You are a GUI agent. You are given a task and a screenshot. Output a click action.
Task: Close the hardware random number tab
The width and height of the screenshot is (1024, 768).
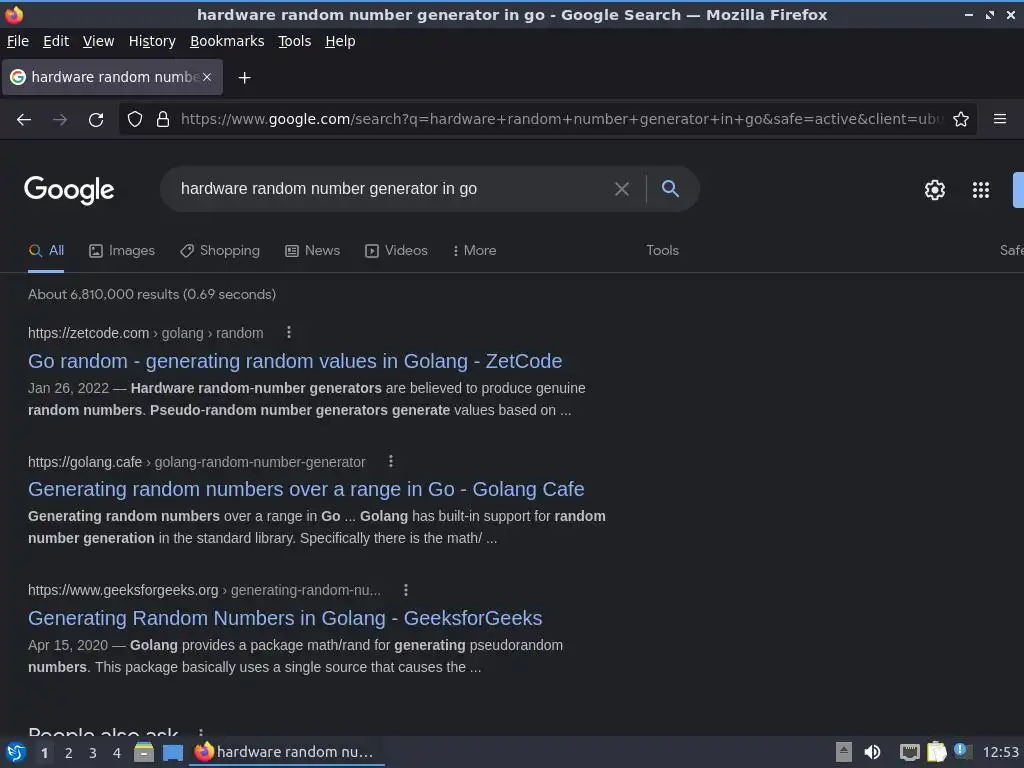click(206, 77)
